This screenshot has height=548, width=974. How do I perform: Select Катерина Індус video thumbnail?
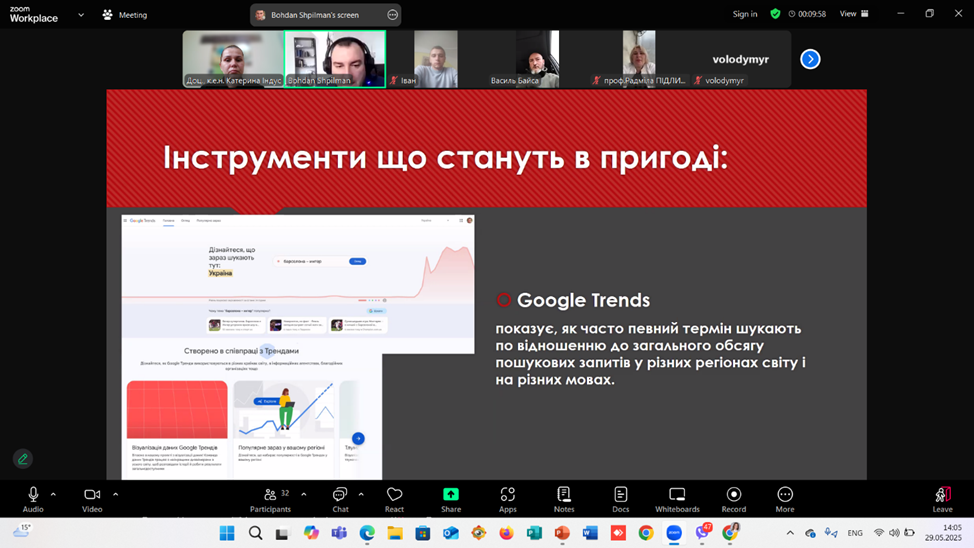coord(233,59)
